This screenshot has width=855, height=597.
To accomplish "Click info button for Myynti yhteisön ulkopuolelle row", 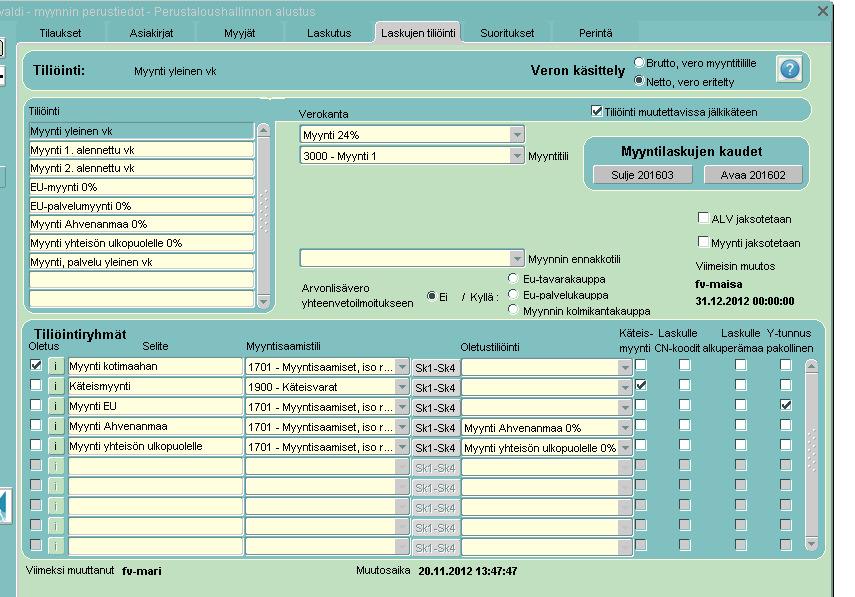I will pos(56,446).
